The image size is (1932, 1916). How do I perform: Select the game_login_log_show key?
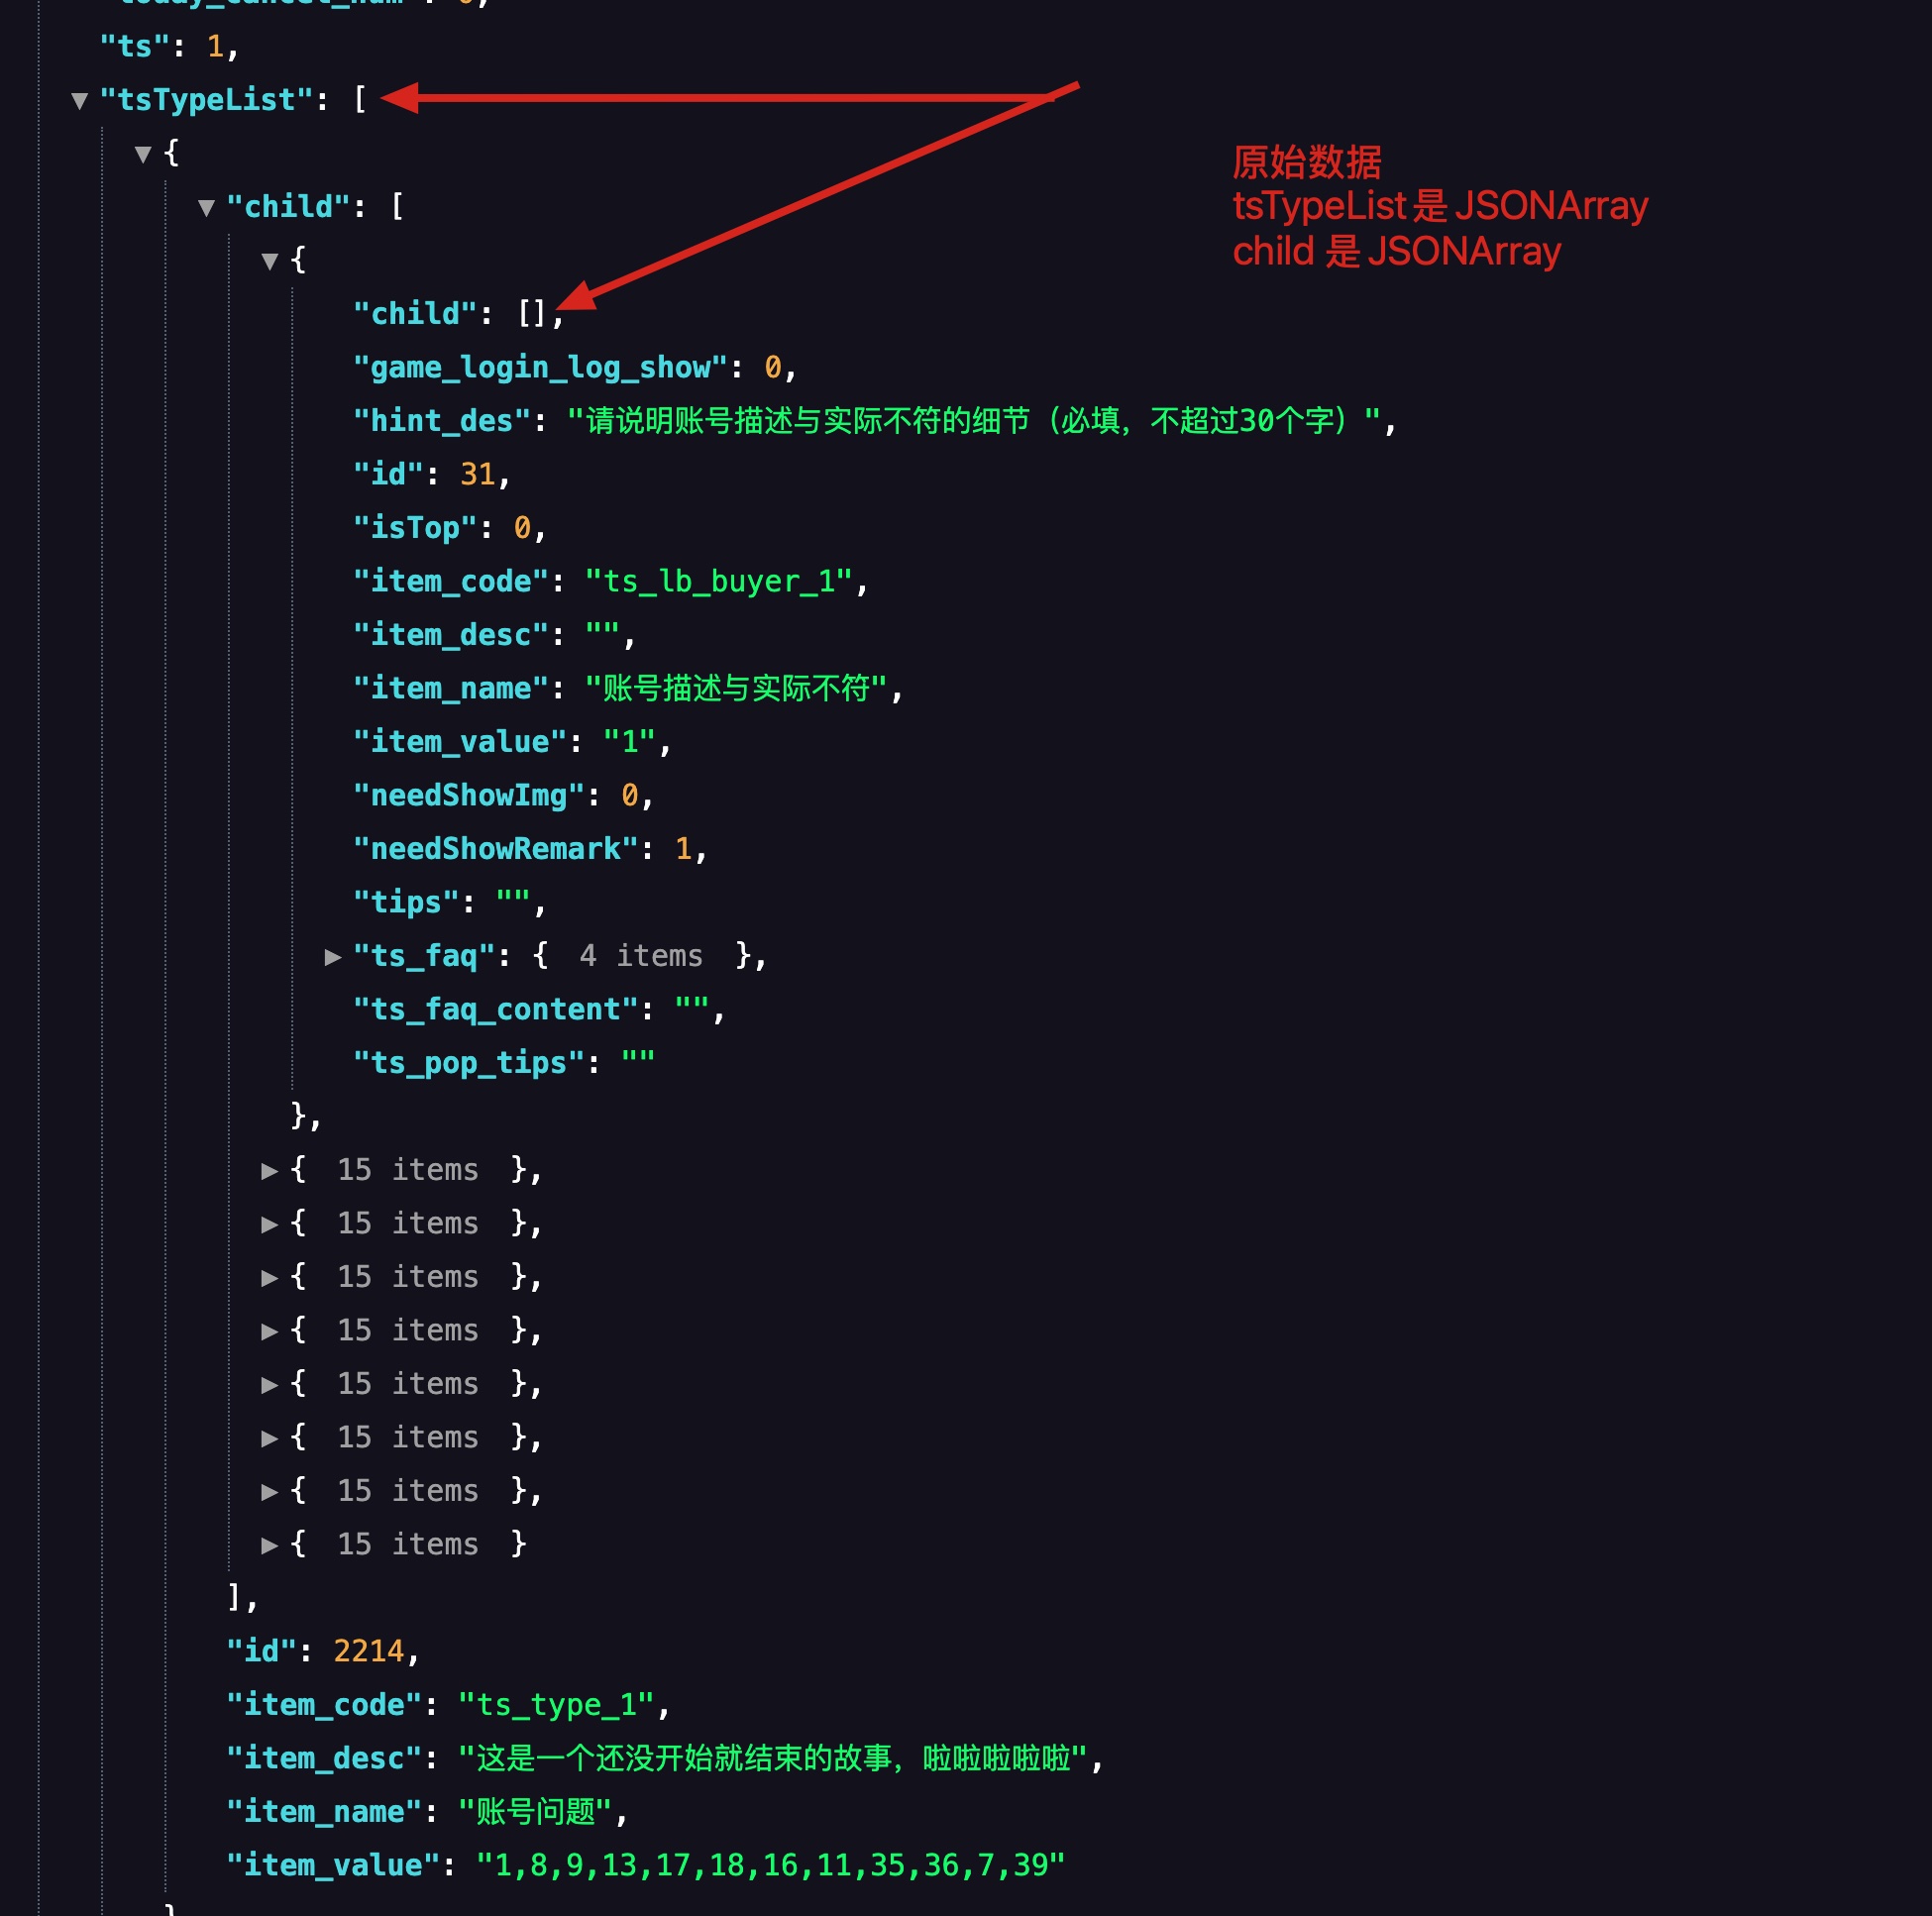(540, 367)
